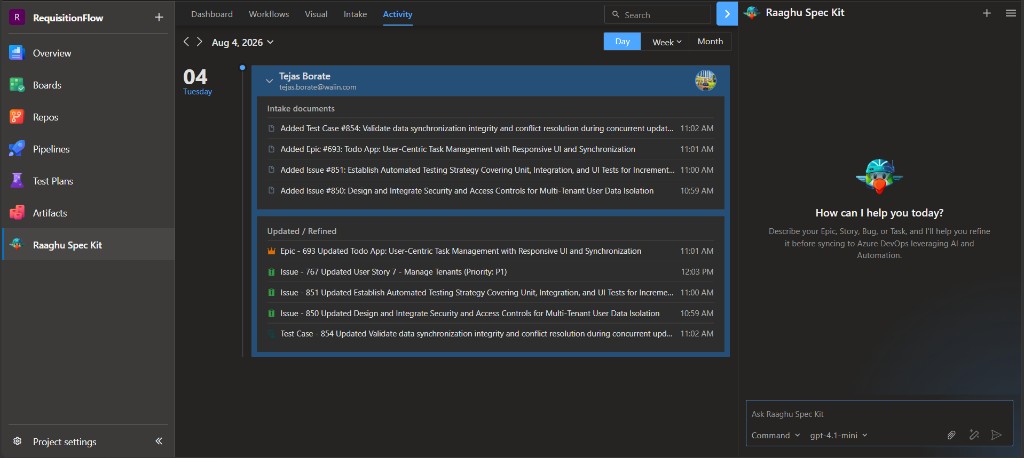This screenshot has width=1024, height=458.
Task: Open the Test Plans flask icon
Action: point(16,181)
